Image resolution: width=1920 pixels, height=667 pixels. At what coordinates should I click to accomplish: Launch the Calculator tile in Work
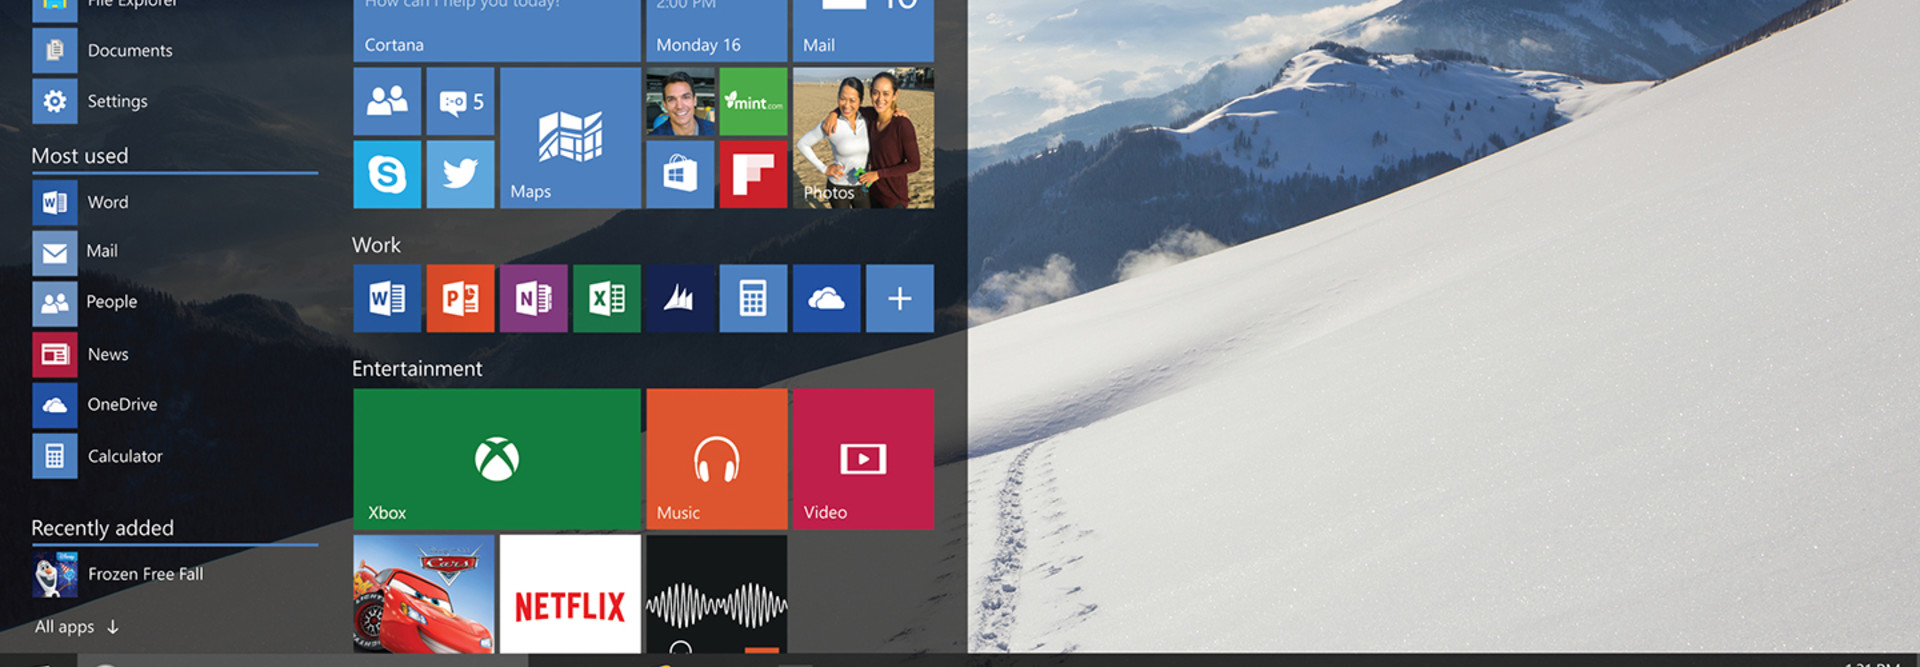tap(753, 298)
